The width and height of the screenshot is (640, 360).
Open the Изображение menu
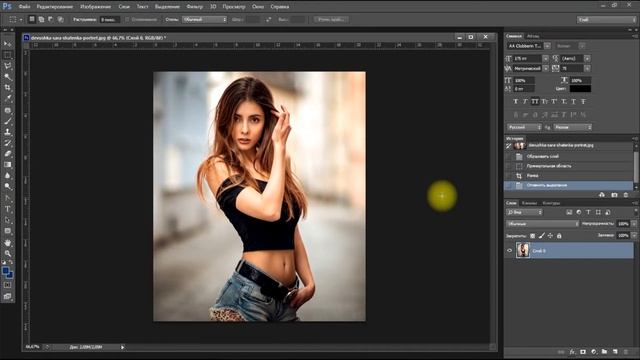(x=96, y=7)
